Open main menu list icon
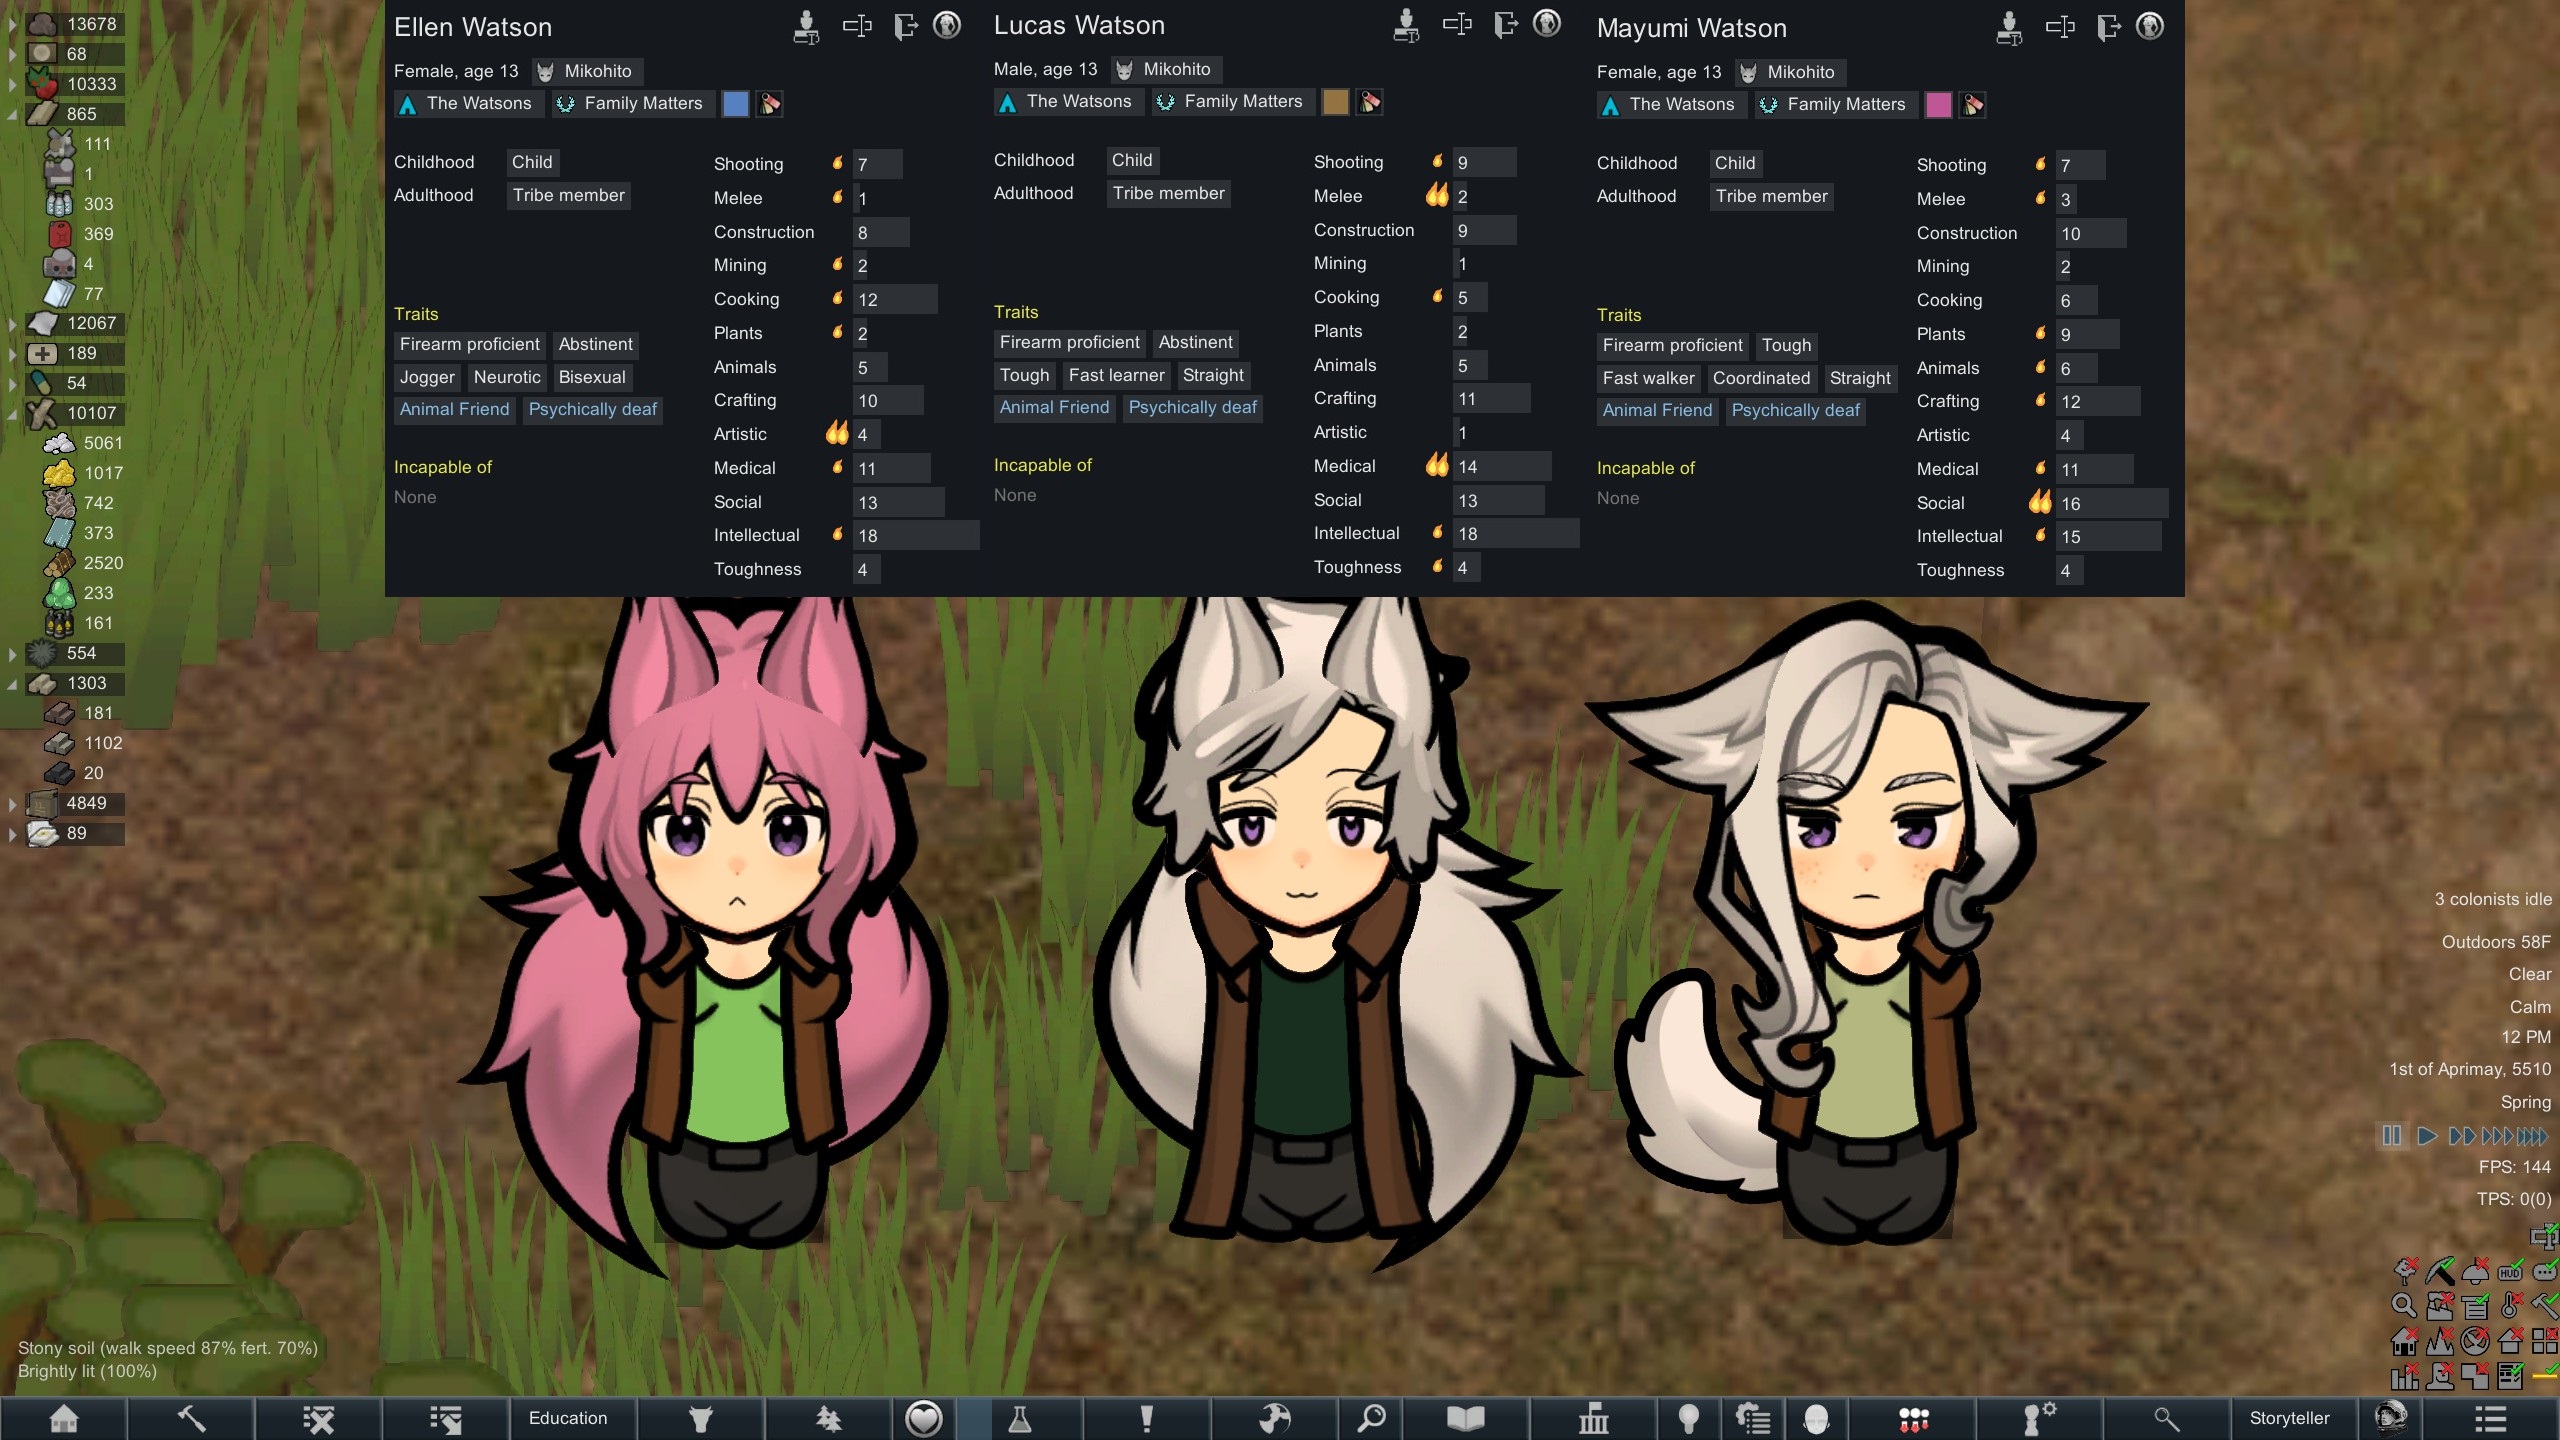This screenshot has width=2560, height=1440. point(2490,1418)
